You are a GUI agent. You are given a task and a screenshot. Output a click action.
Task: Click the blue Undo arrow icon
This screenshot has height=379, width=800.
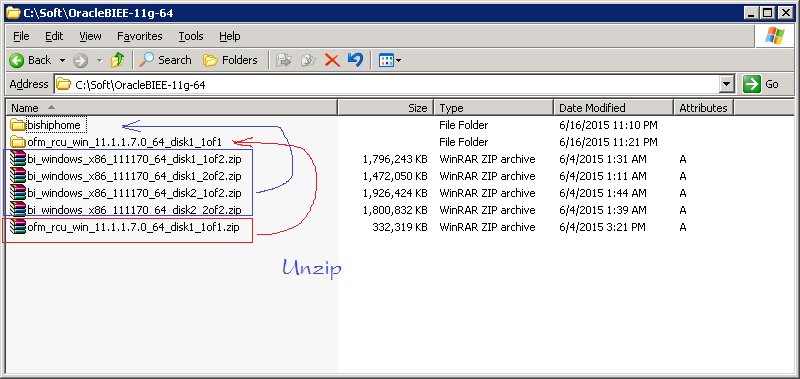tap(355, 60)
